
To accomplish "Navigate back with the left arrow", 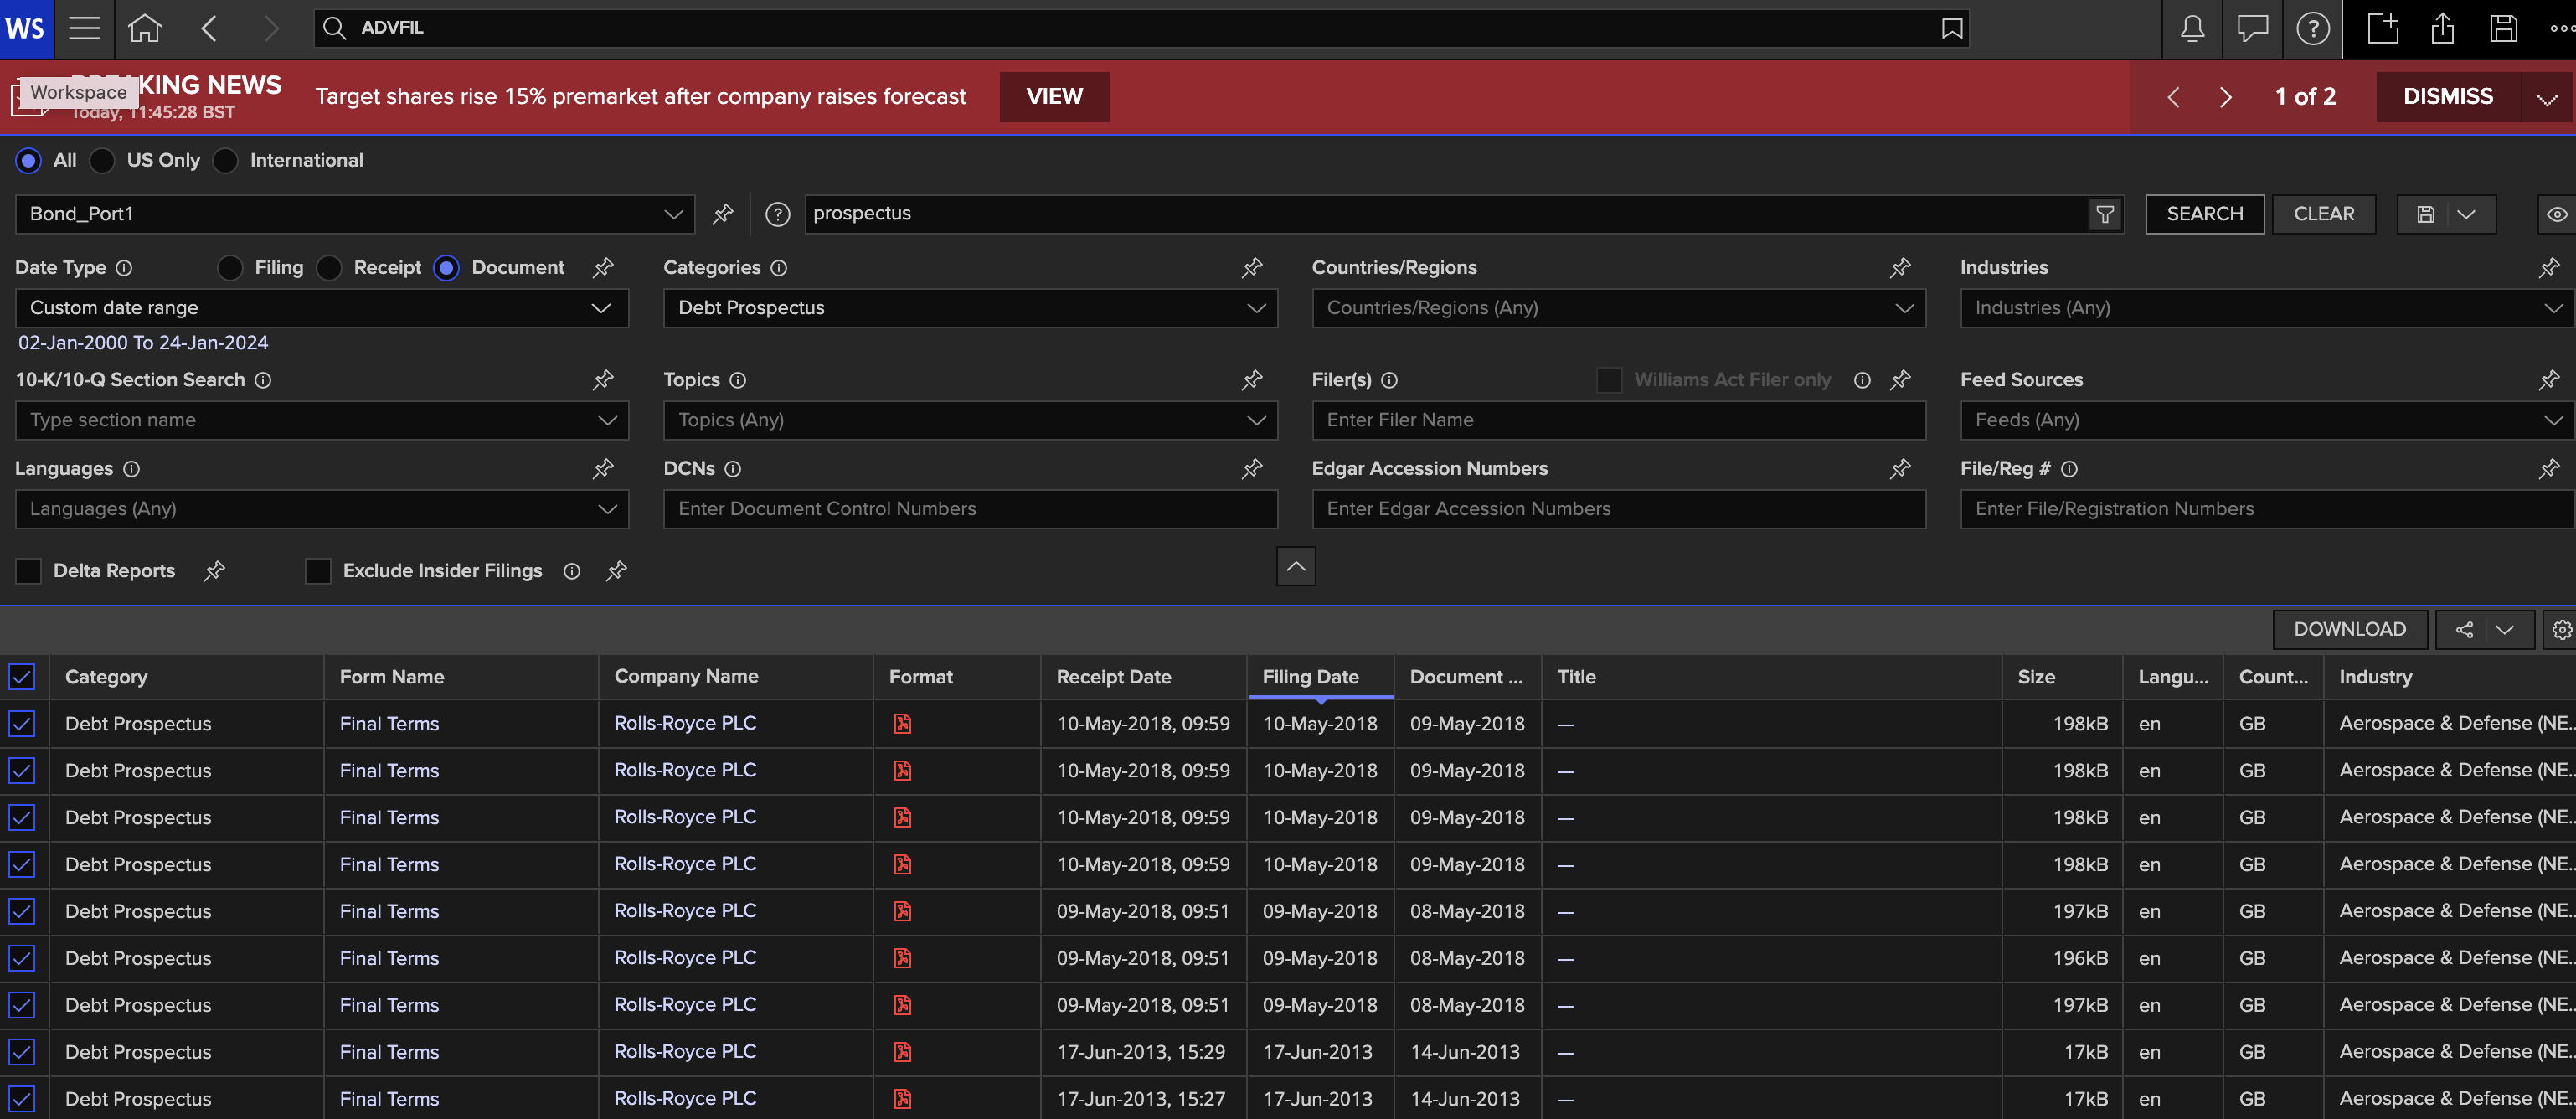I will (x=209, y=28).
